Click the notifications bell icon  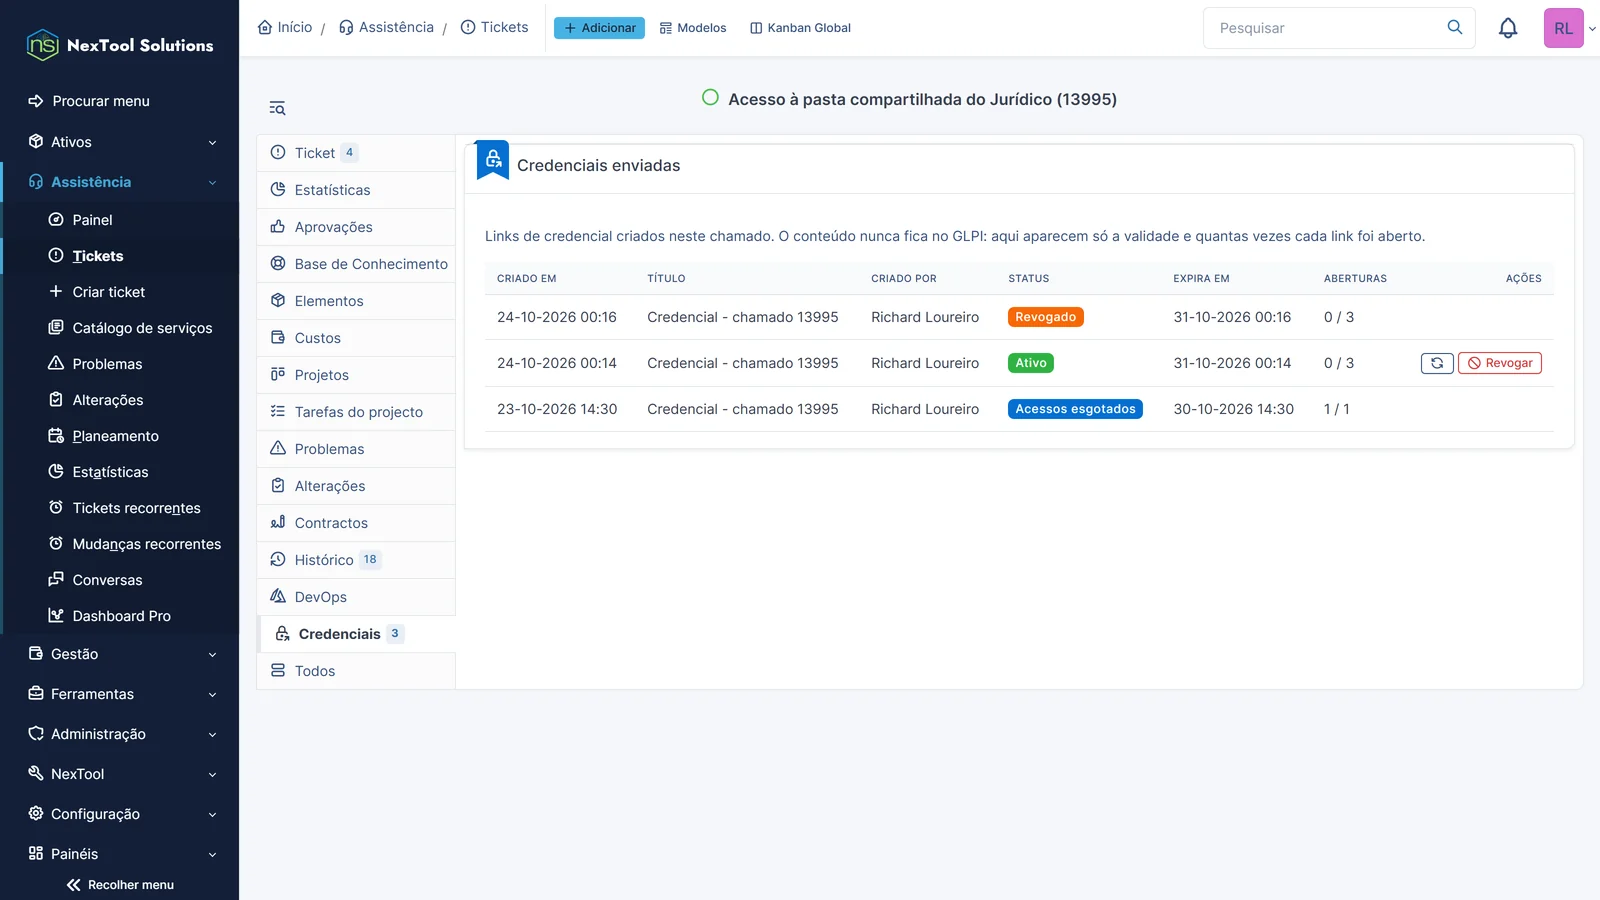pos(1508,28)
